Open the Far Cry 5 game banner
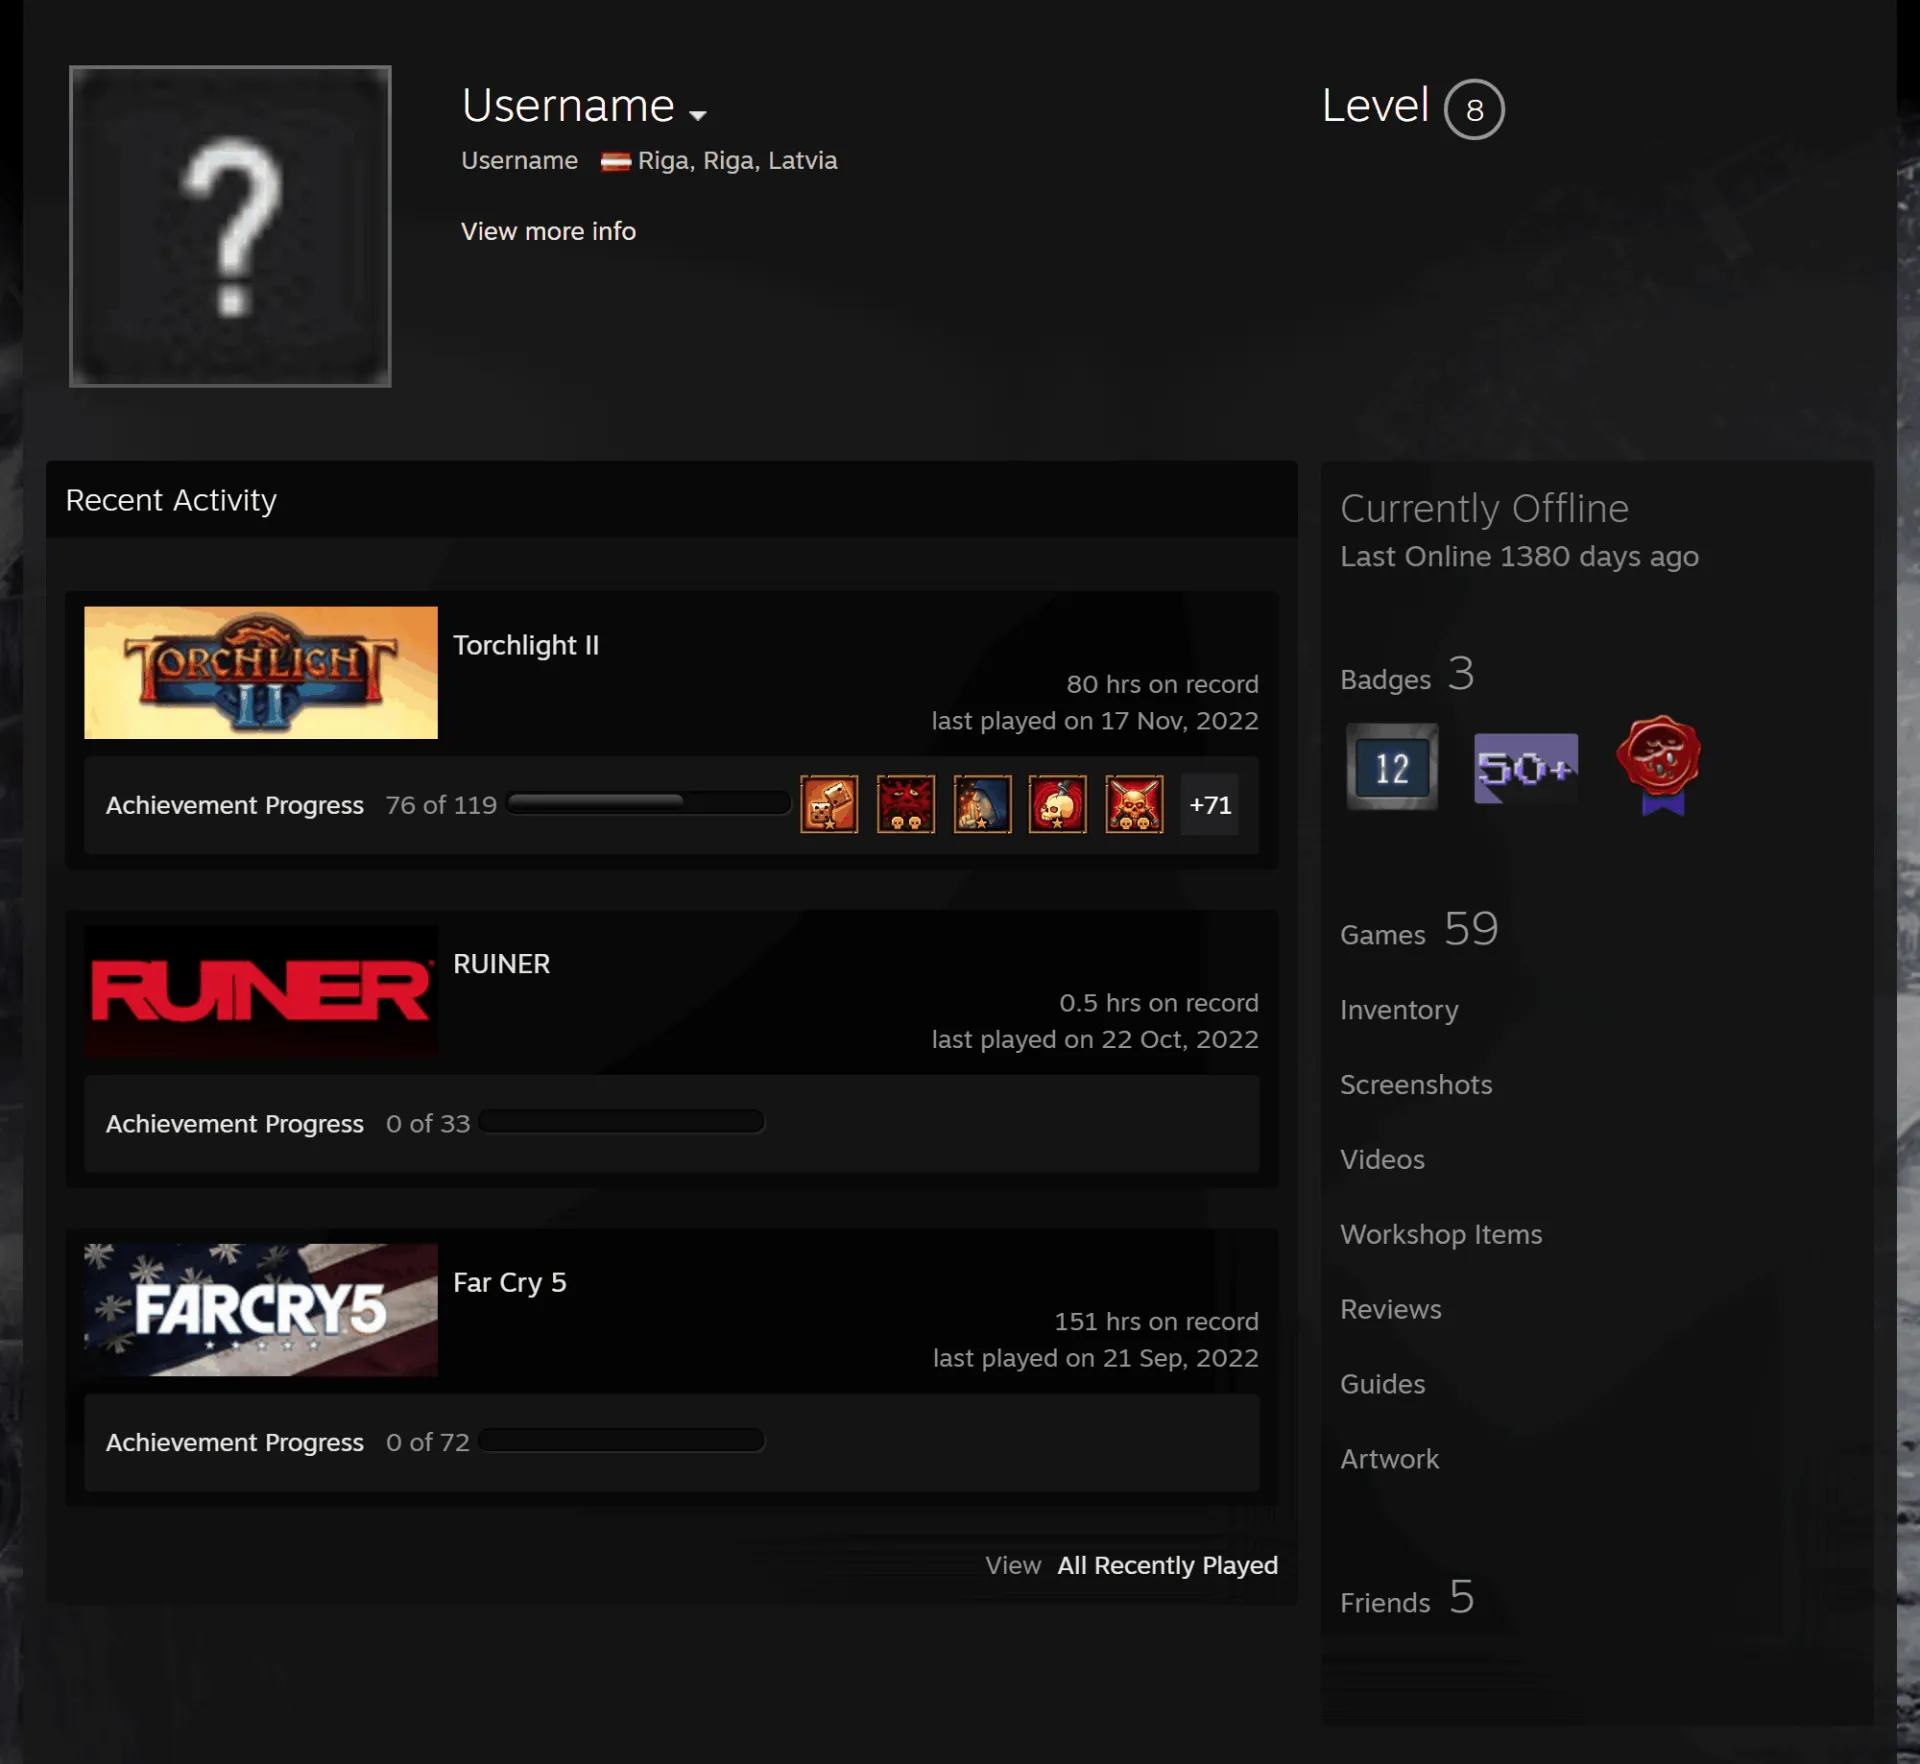 261,1309
